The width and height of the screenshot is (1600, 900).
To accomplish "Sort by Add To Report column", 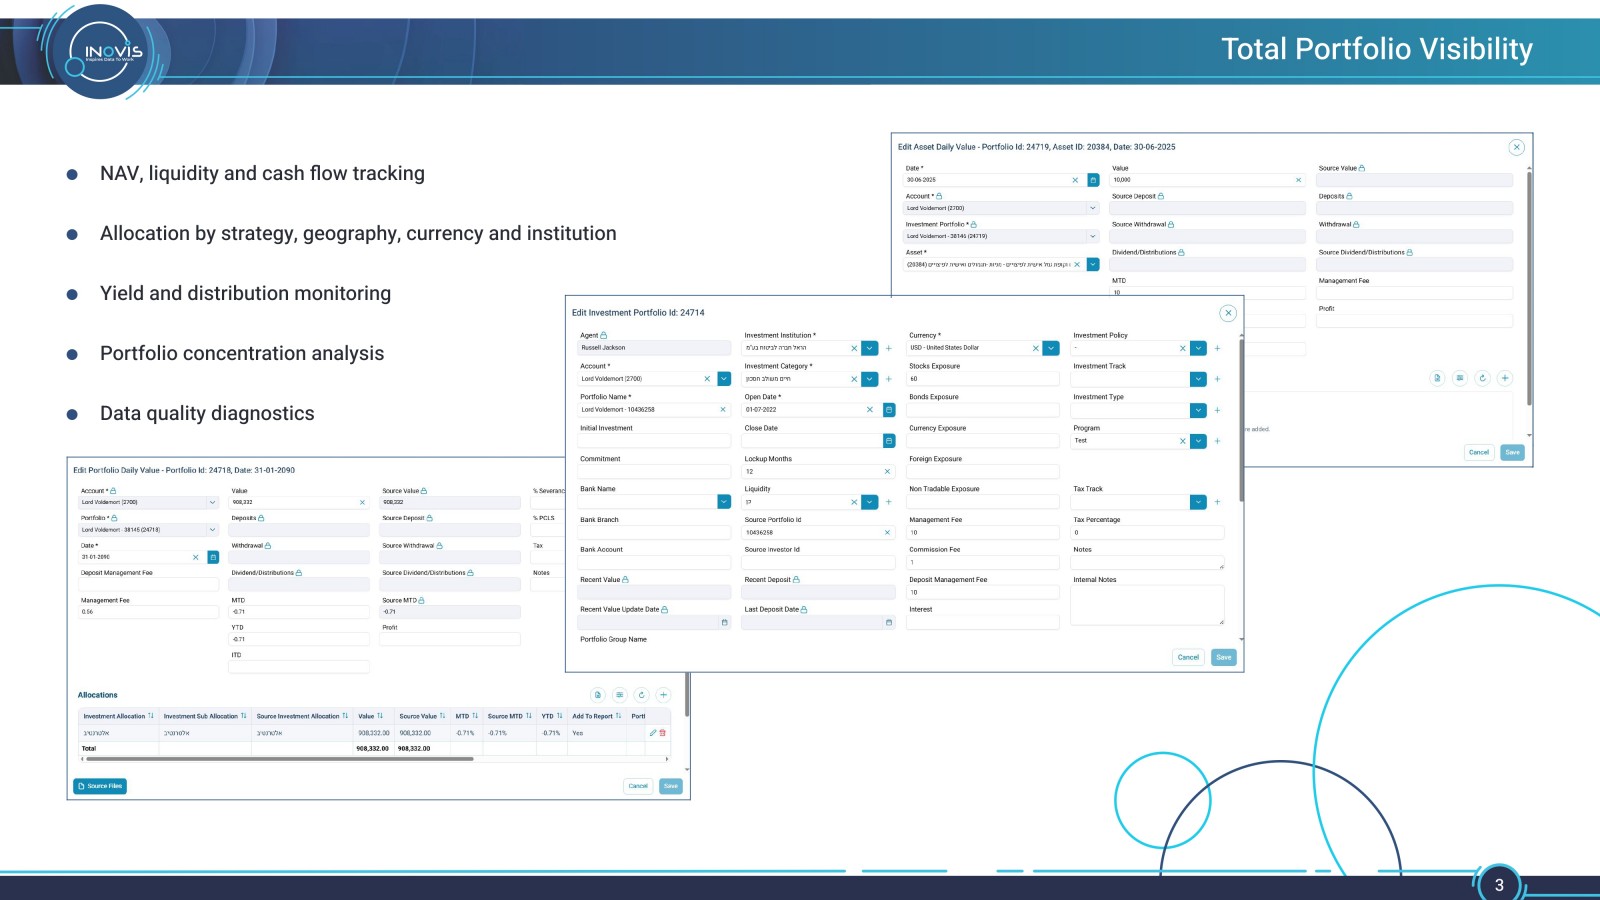I will coord(618,716).
